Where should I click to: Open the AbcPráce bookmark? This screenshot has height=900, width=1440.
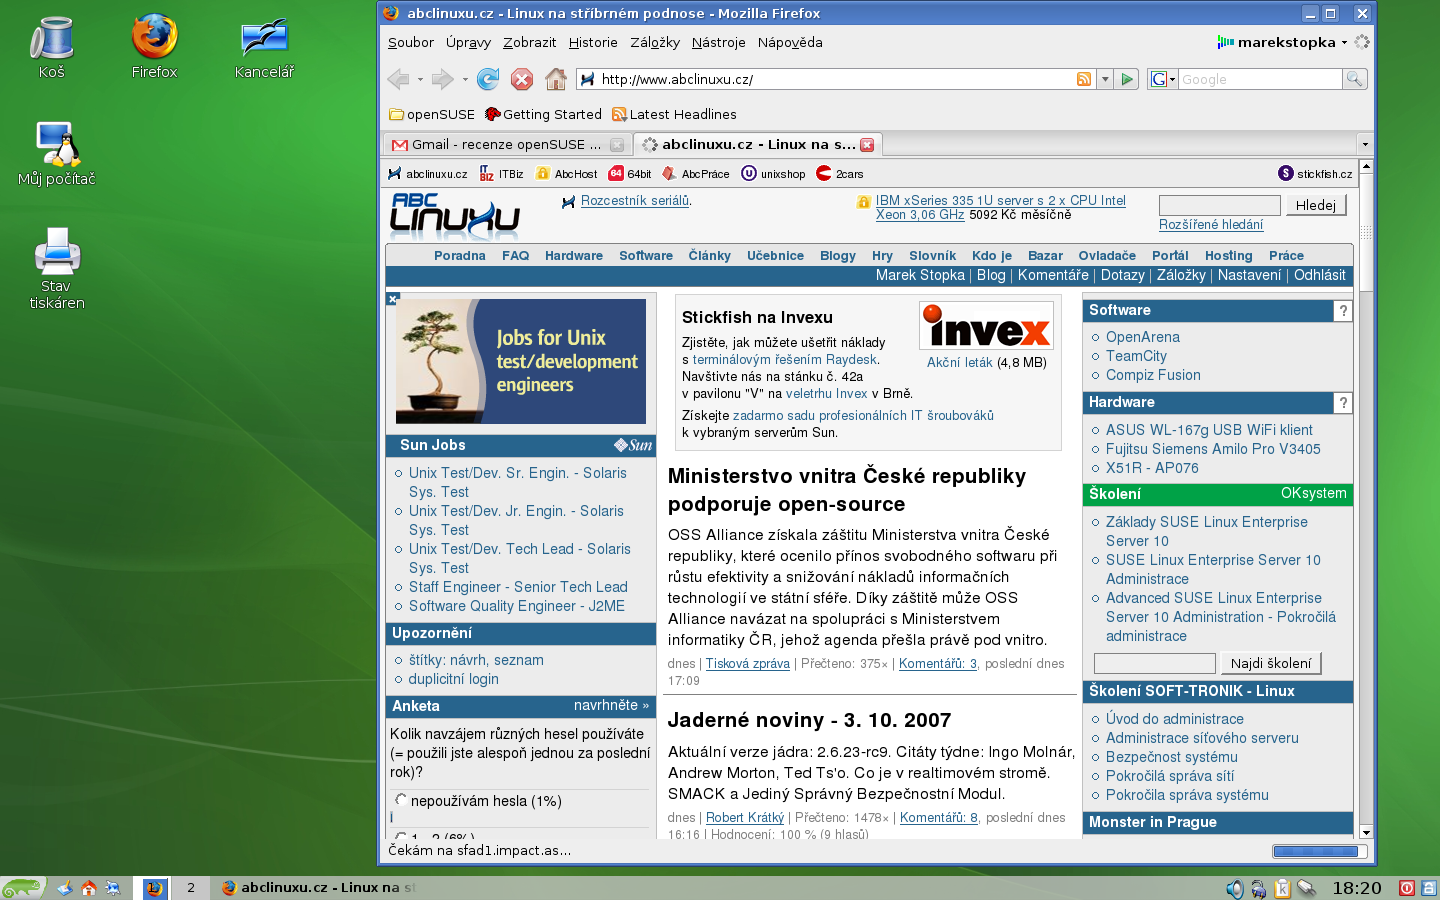click(x=696, y=174)
